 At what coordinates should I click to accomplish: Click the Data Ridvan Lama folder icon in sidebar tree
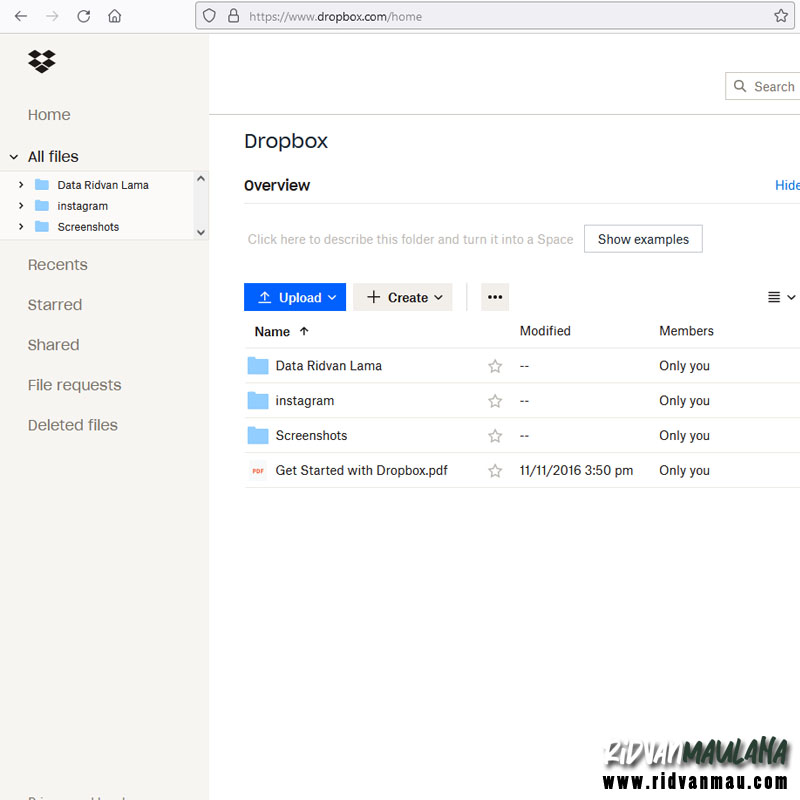point(42,185)
